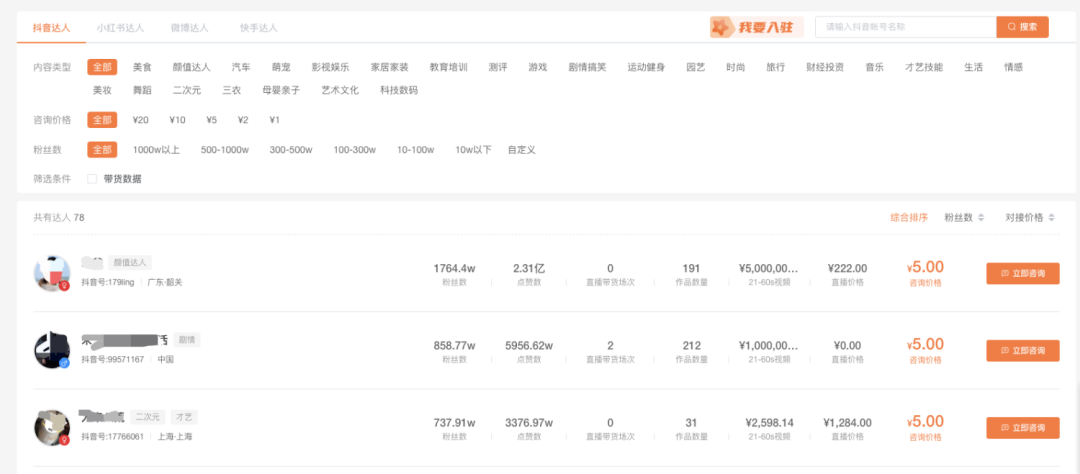Choose ¥1 consultation price filter
This screenshot has height=474, width=1080.
click(275, 120)
